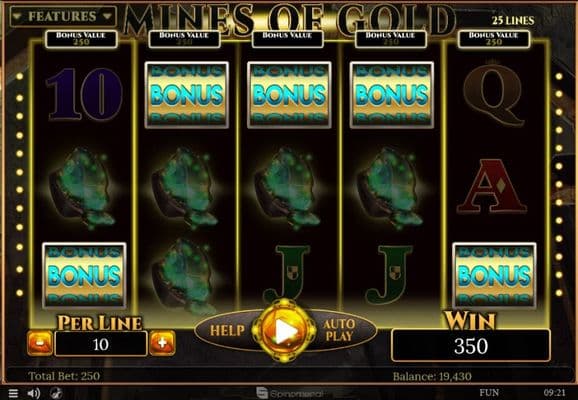Click the Bonus symbol at bottom of fifth reel
The width and height of the screenshot is (578, 400).
click(x=494, y=275)
